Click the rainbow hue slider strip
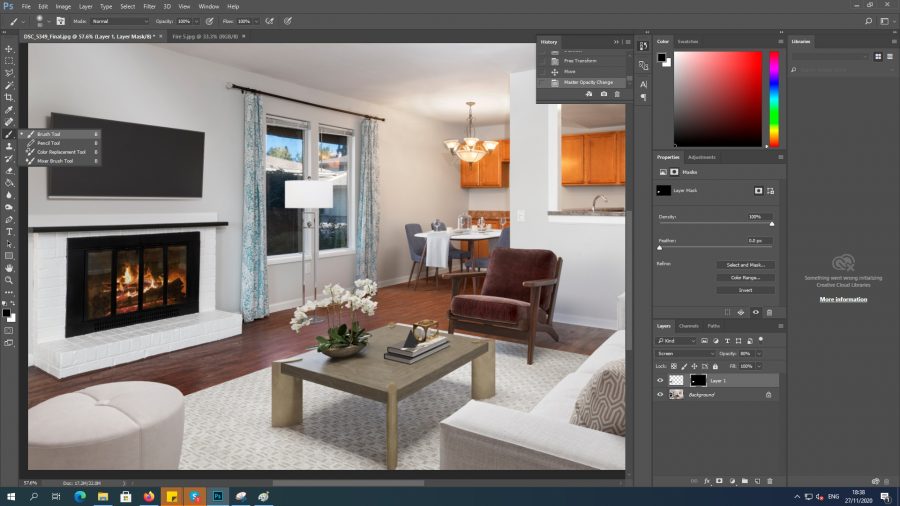The image size is (900, 506). click(774, 99)
